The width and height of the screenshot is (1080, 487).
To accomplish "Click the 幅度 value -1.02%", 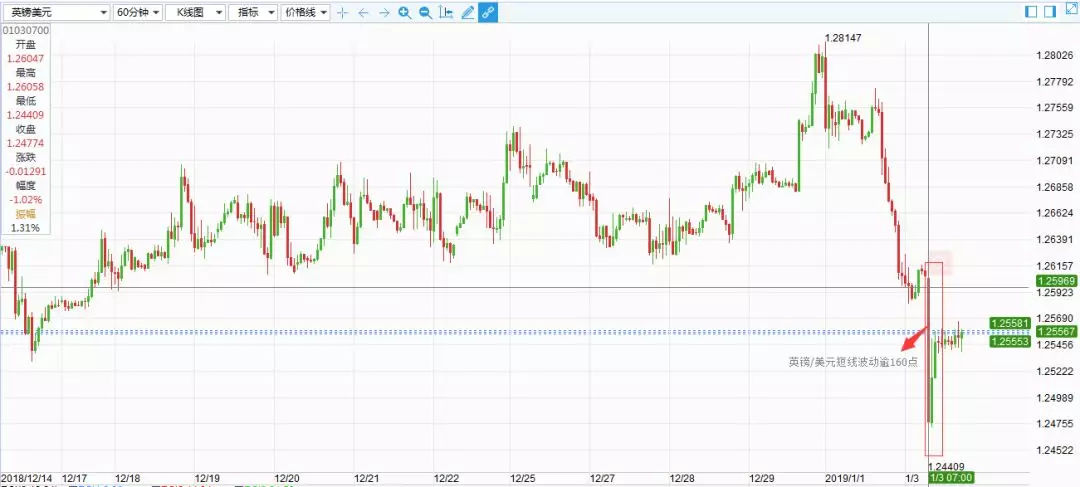I will click(25, 200).
